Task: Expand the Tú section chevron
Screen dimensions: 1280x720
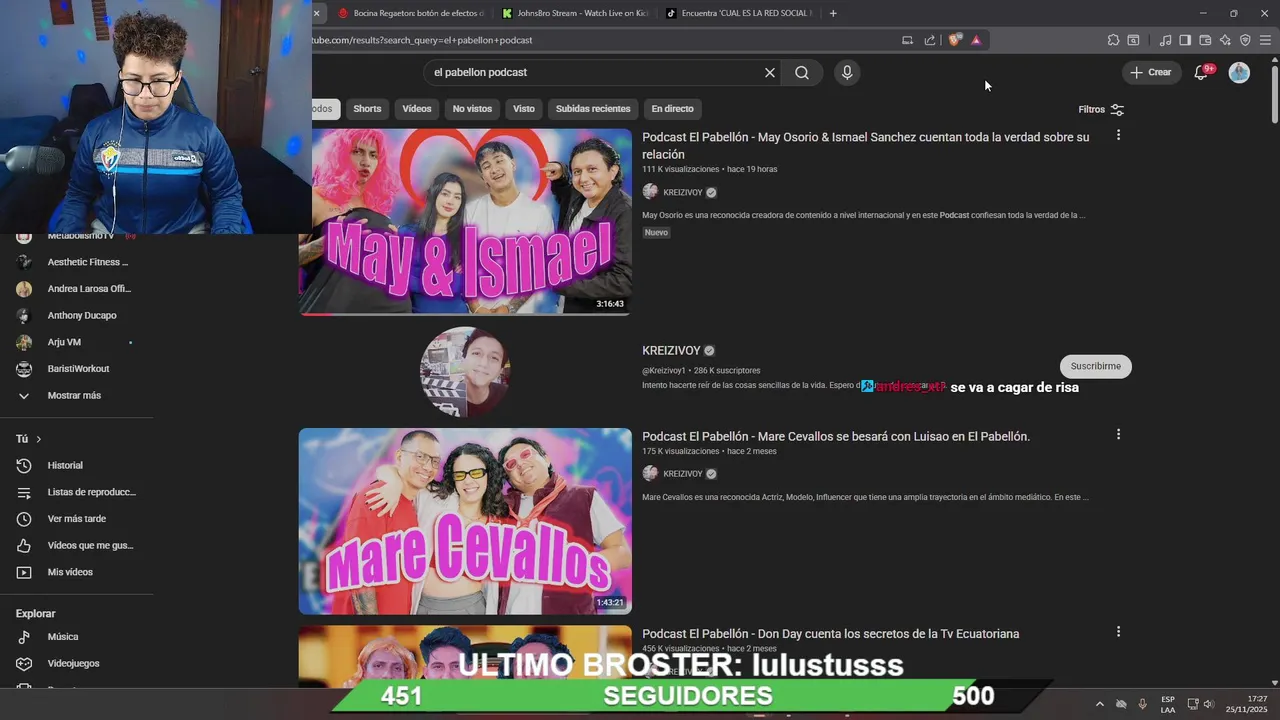Action: pos(39,439)
